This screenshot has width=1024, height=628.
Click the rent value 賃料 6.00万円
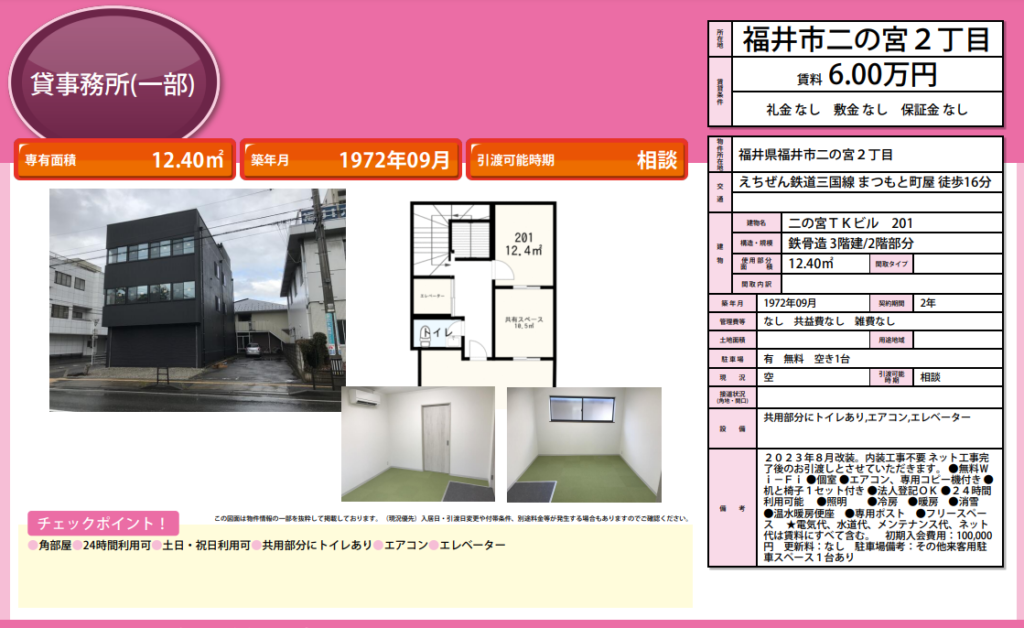(867, 75)
